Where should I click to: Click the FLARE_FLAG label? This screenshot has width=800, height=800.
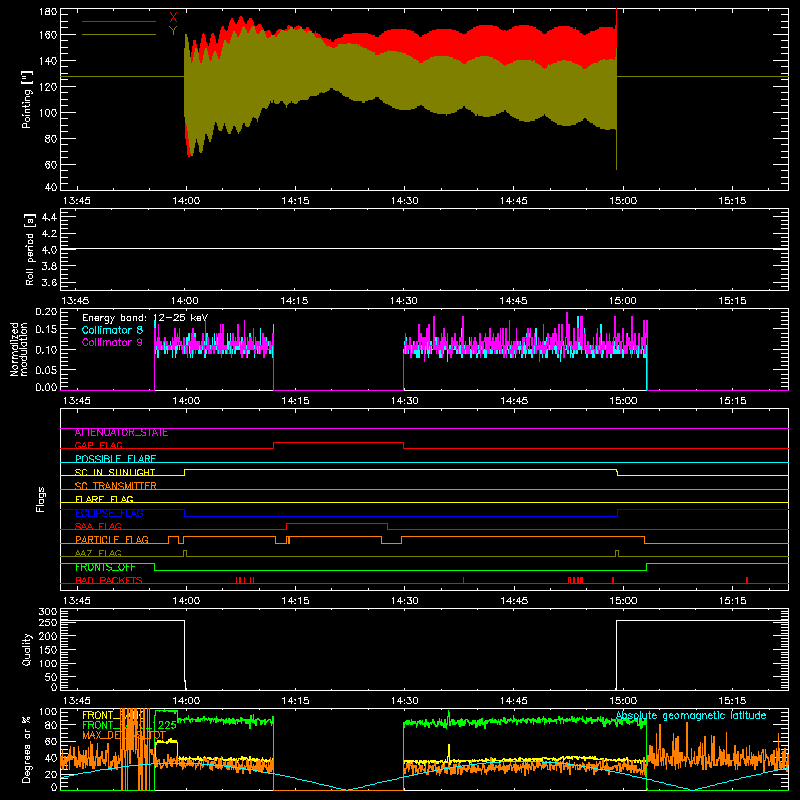pyautogui.click(x=104, y=499)
